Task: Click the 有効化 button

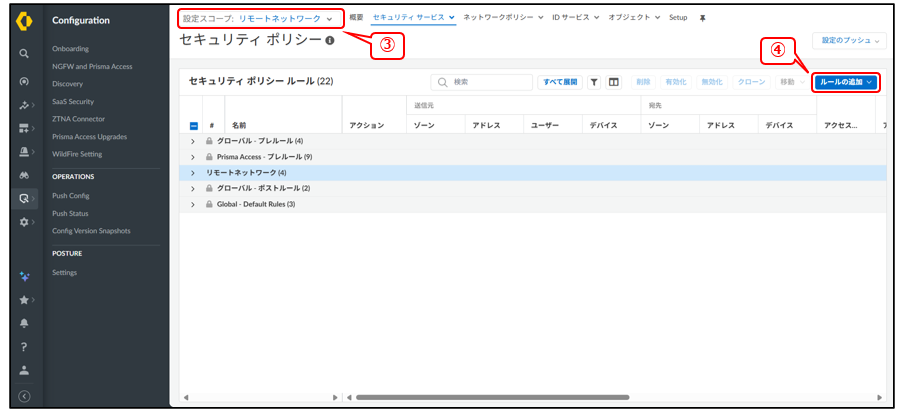Action: pos(676,82)
